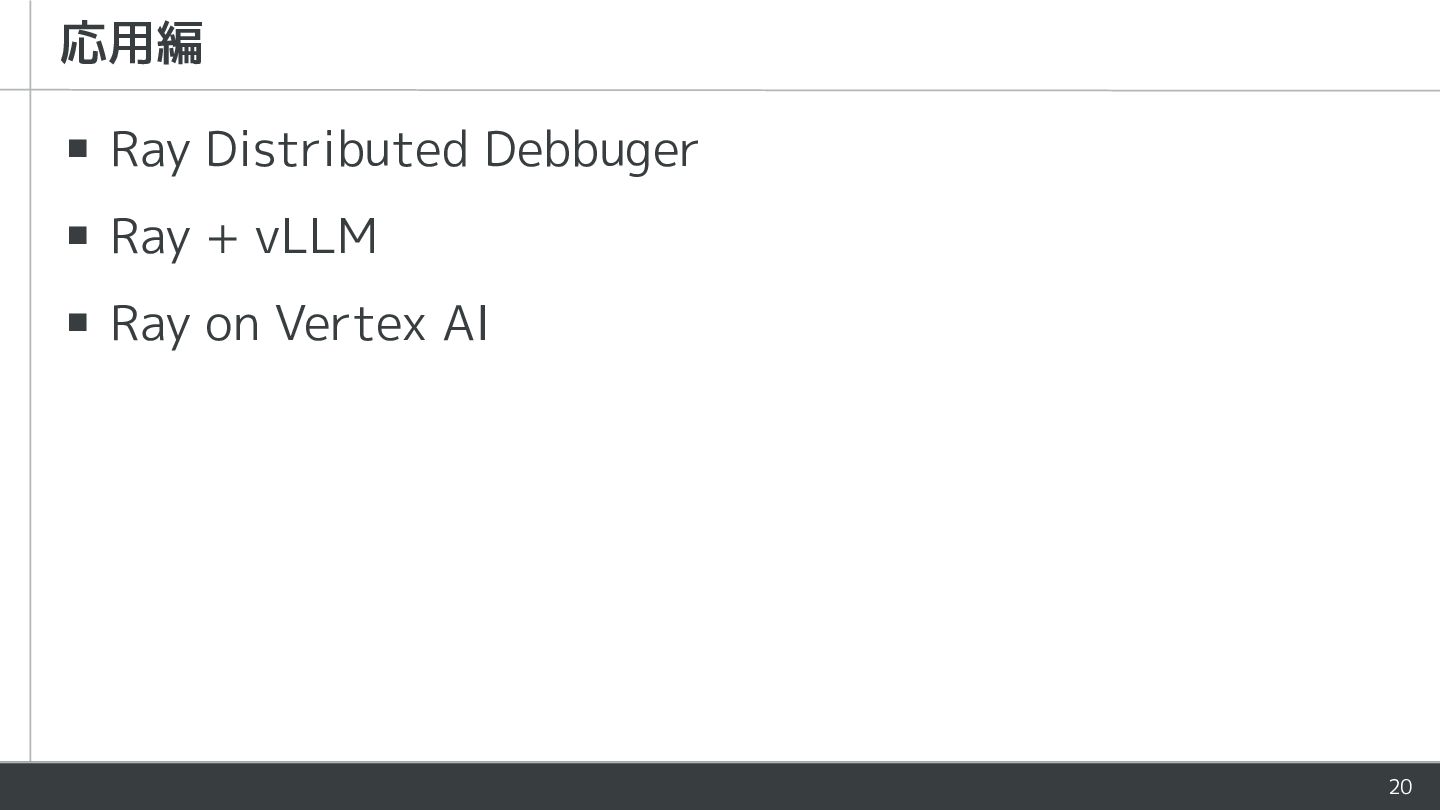Image resolution: width=1440 pixels, height=810 pixels.
Task: Select the square bullet before Ray + vLLM
Action: click(x=78, y=237)
